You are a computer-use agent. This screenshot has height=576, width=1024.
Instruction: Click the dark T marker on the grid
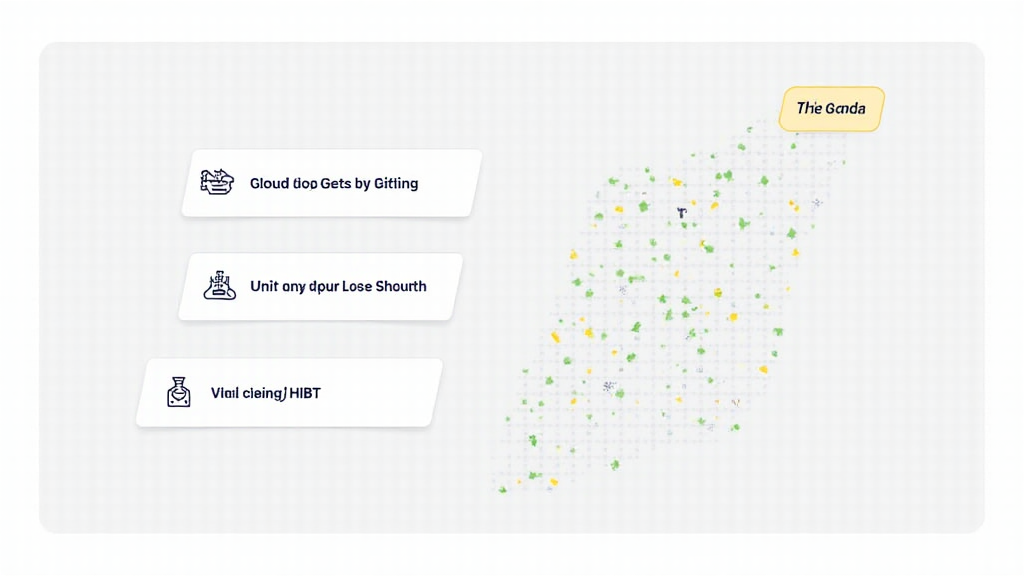coord(681,213)
